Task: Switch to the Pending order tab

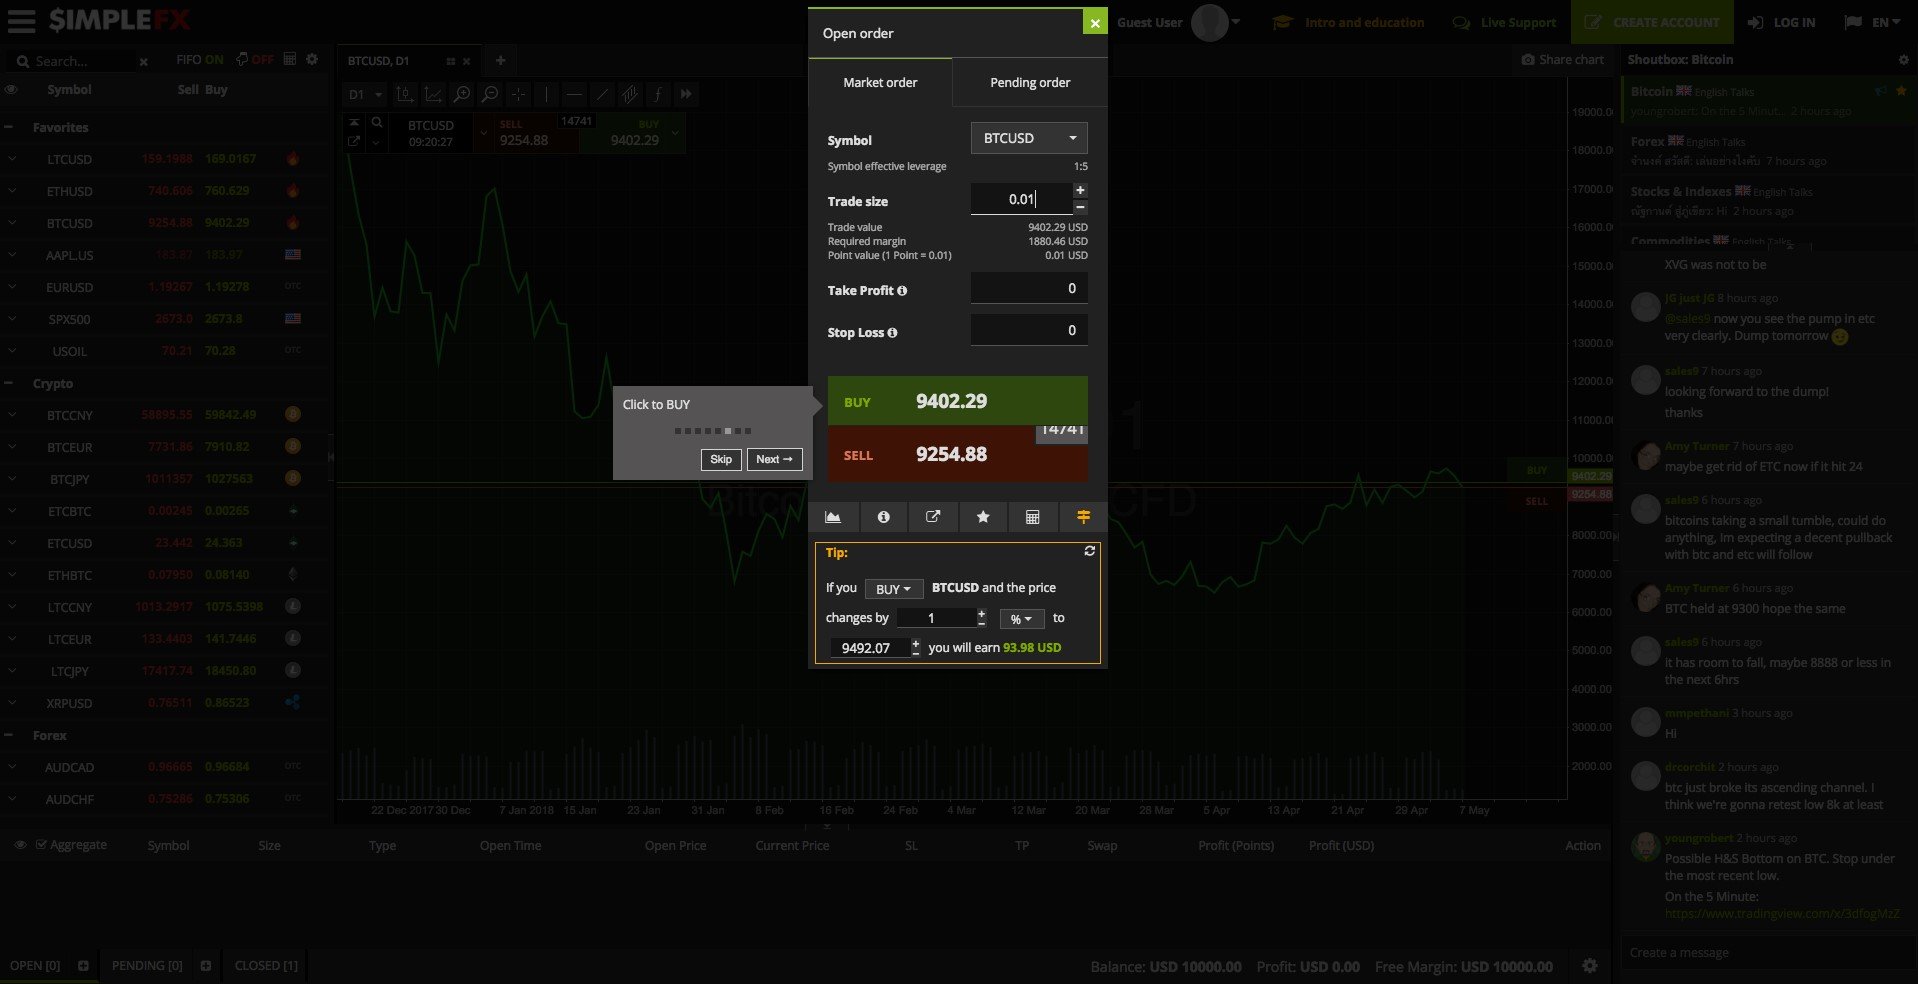Action: [1028, 82]
